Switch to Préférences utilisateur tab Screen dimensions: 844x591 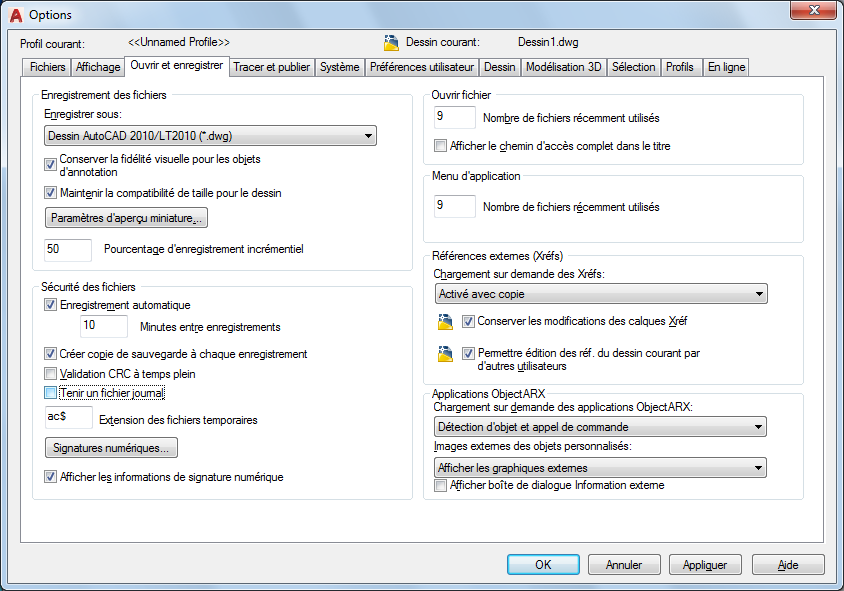[422, 67]
